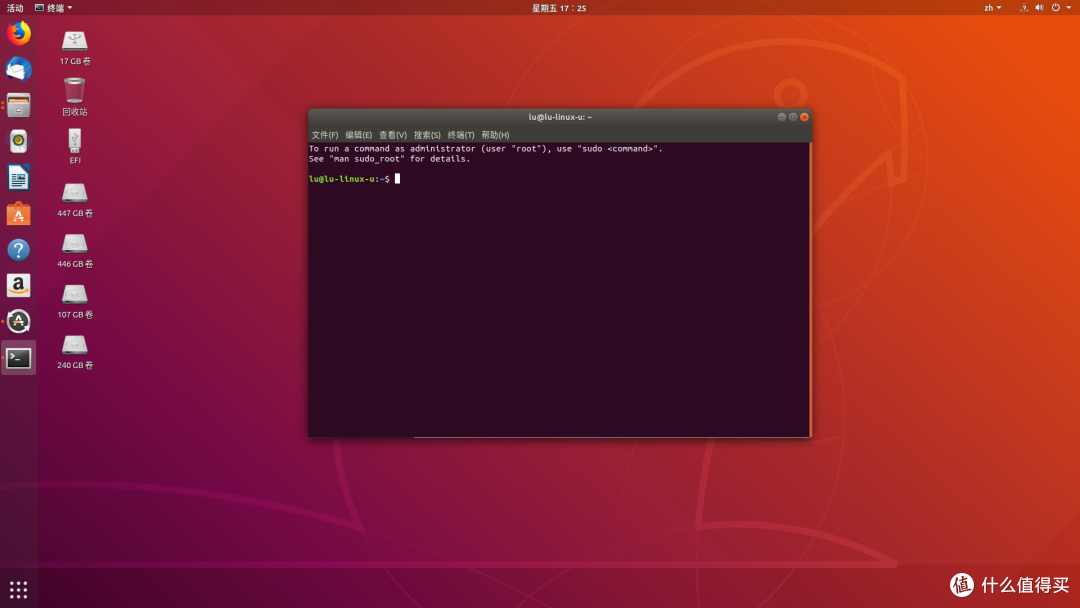Open the power menu icon

[1055, 8]
